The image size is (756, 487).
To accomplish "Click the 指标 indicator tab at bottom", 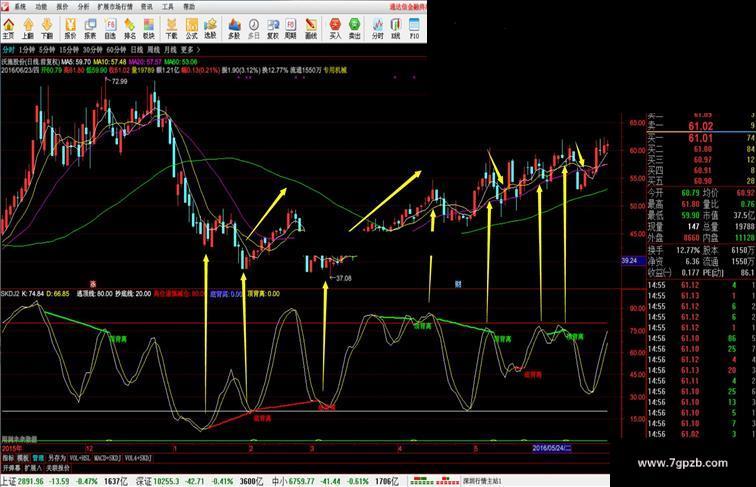I will 8,458.
